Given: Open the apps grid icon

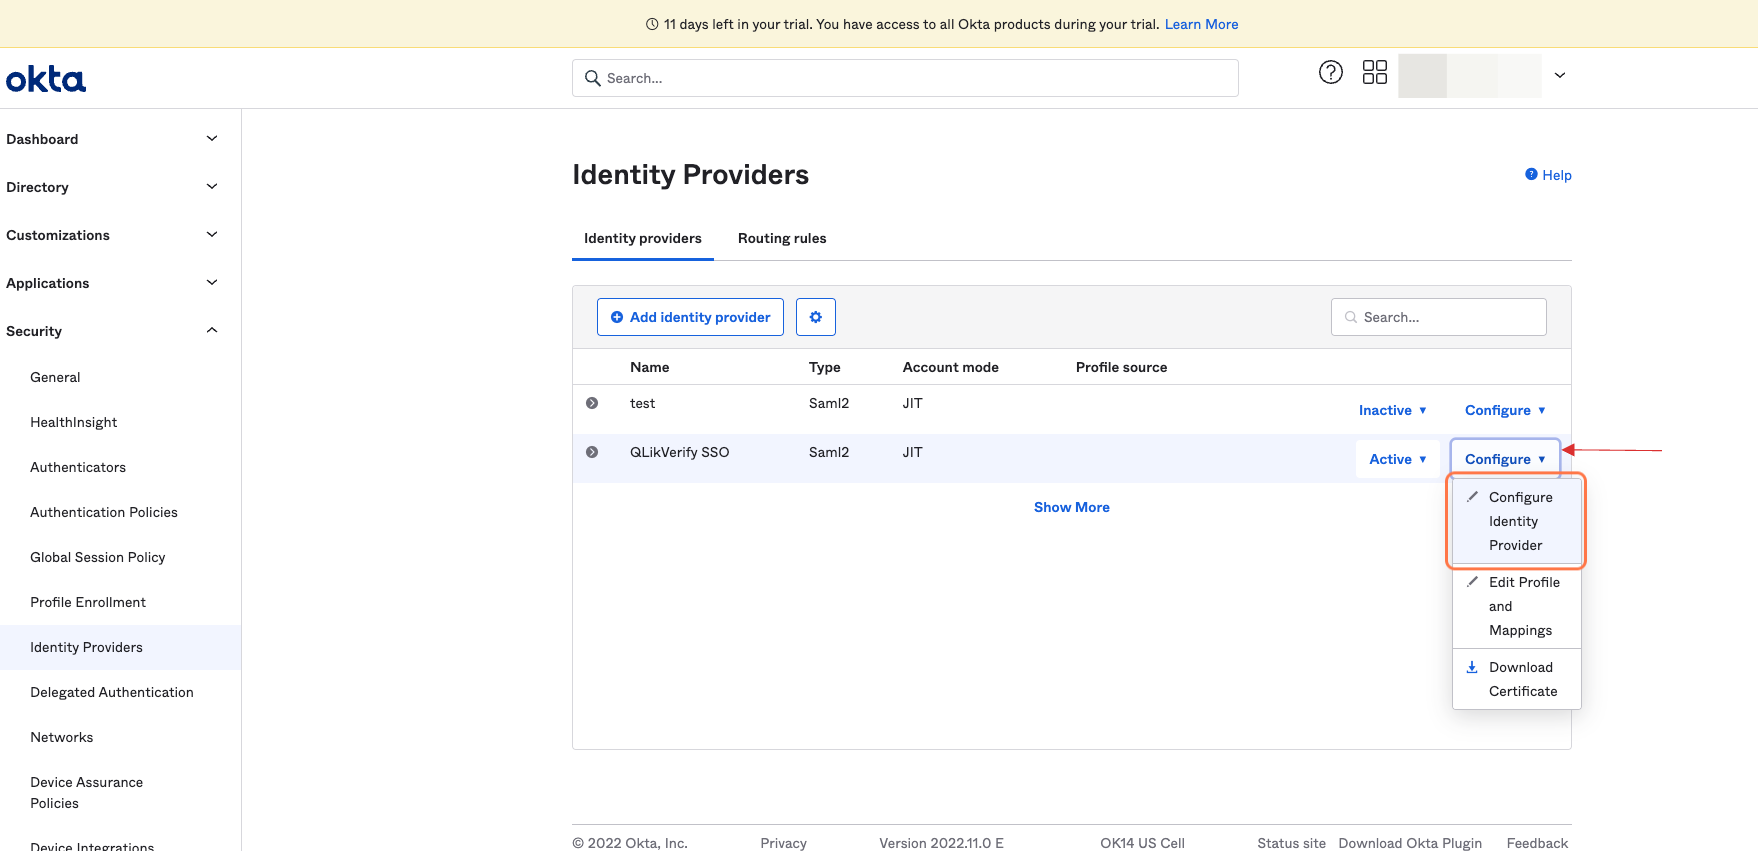Looking at the screenshot, I should 1375,72.
